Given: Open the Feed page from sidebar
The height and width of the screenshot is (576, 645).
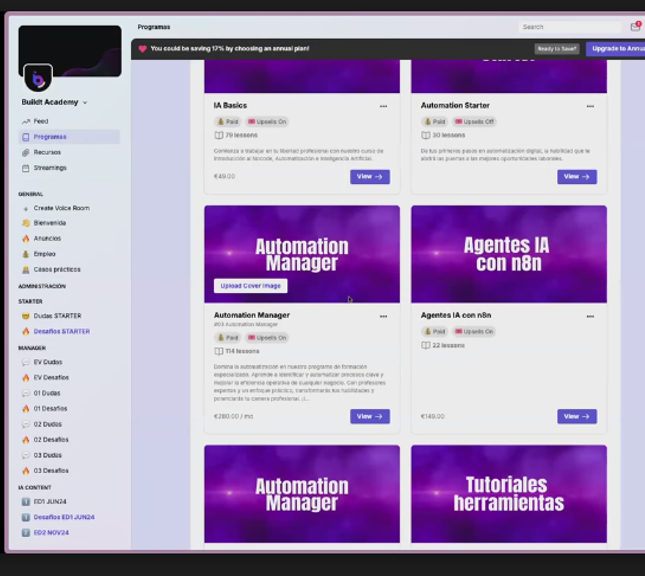Looking at the screenshot, I should 40,121.
